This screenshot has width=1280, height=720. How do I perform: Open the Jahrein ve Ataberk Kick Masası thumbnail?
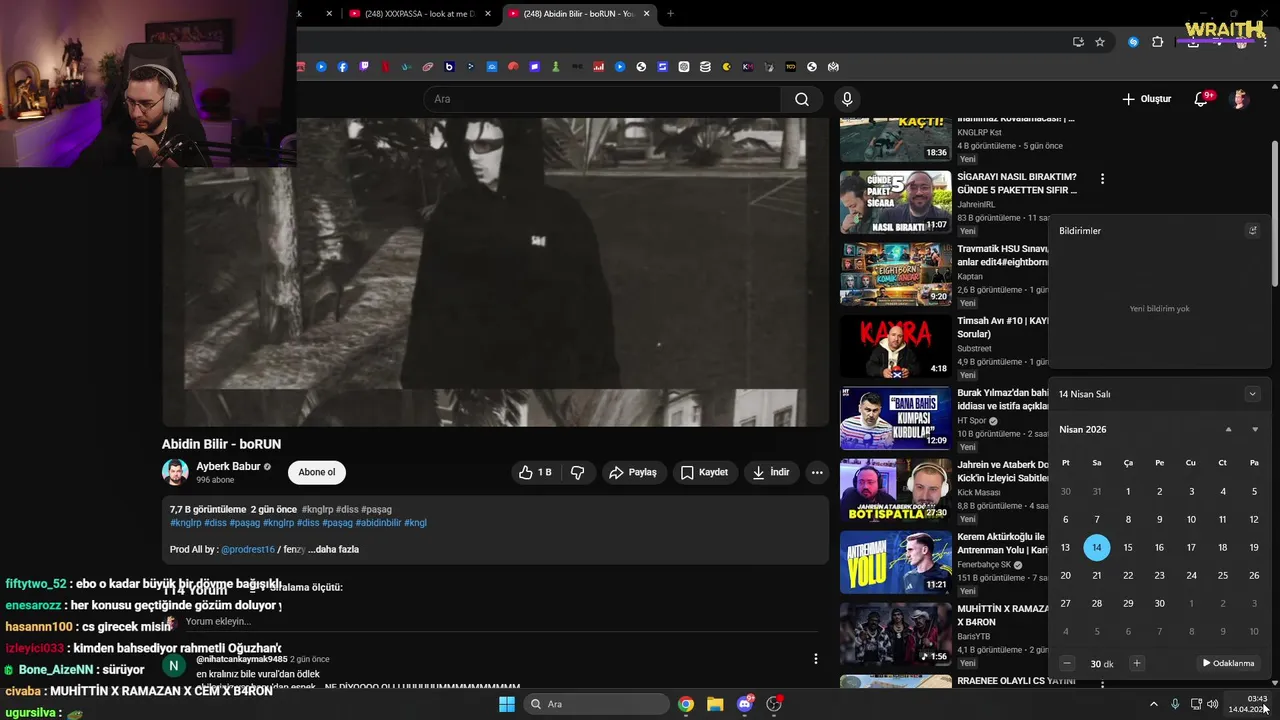coord(895,490)
